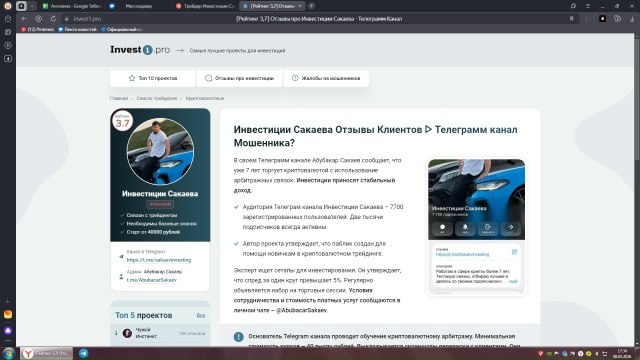Click the sidebar play/video icon
This screenshot has height=360, width=640.
[x=8, y=45]
